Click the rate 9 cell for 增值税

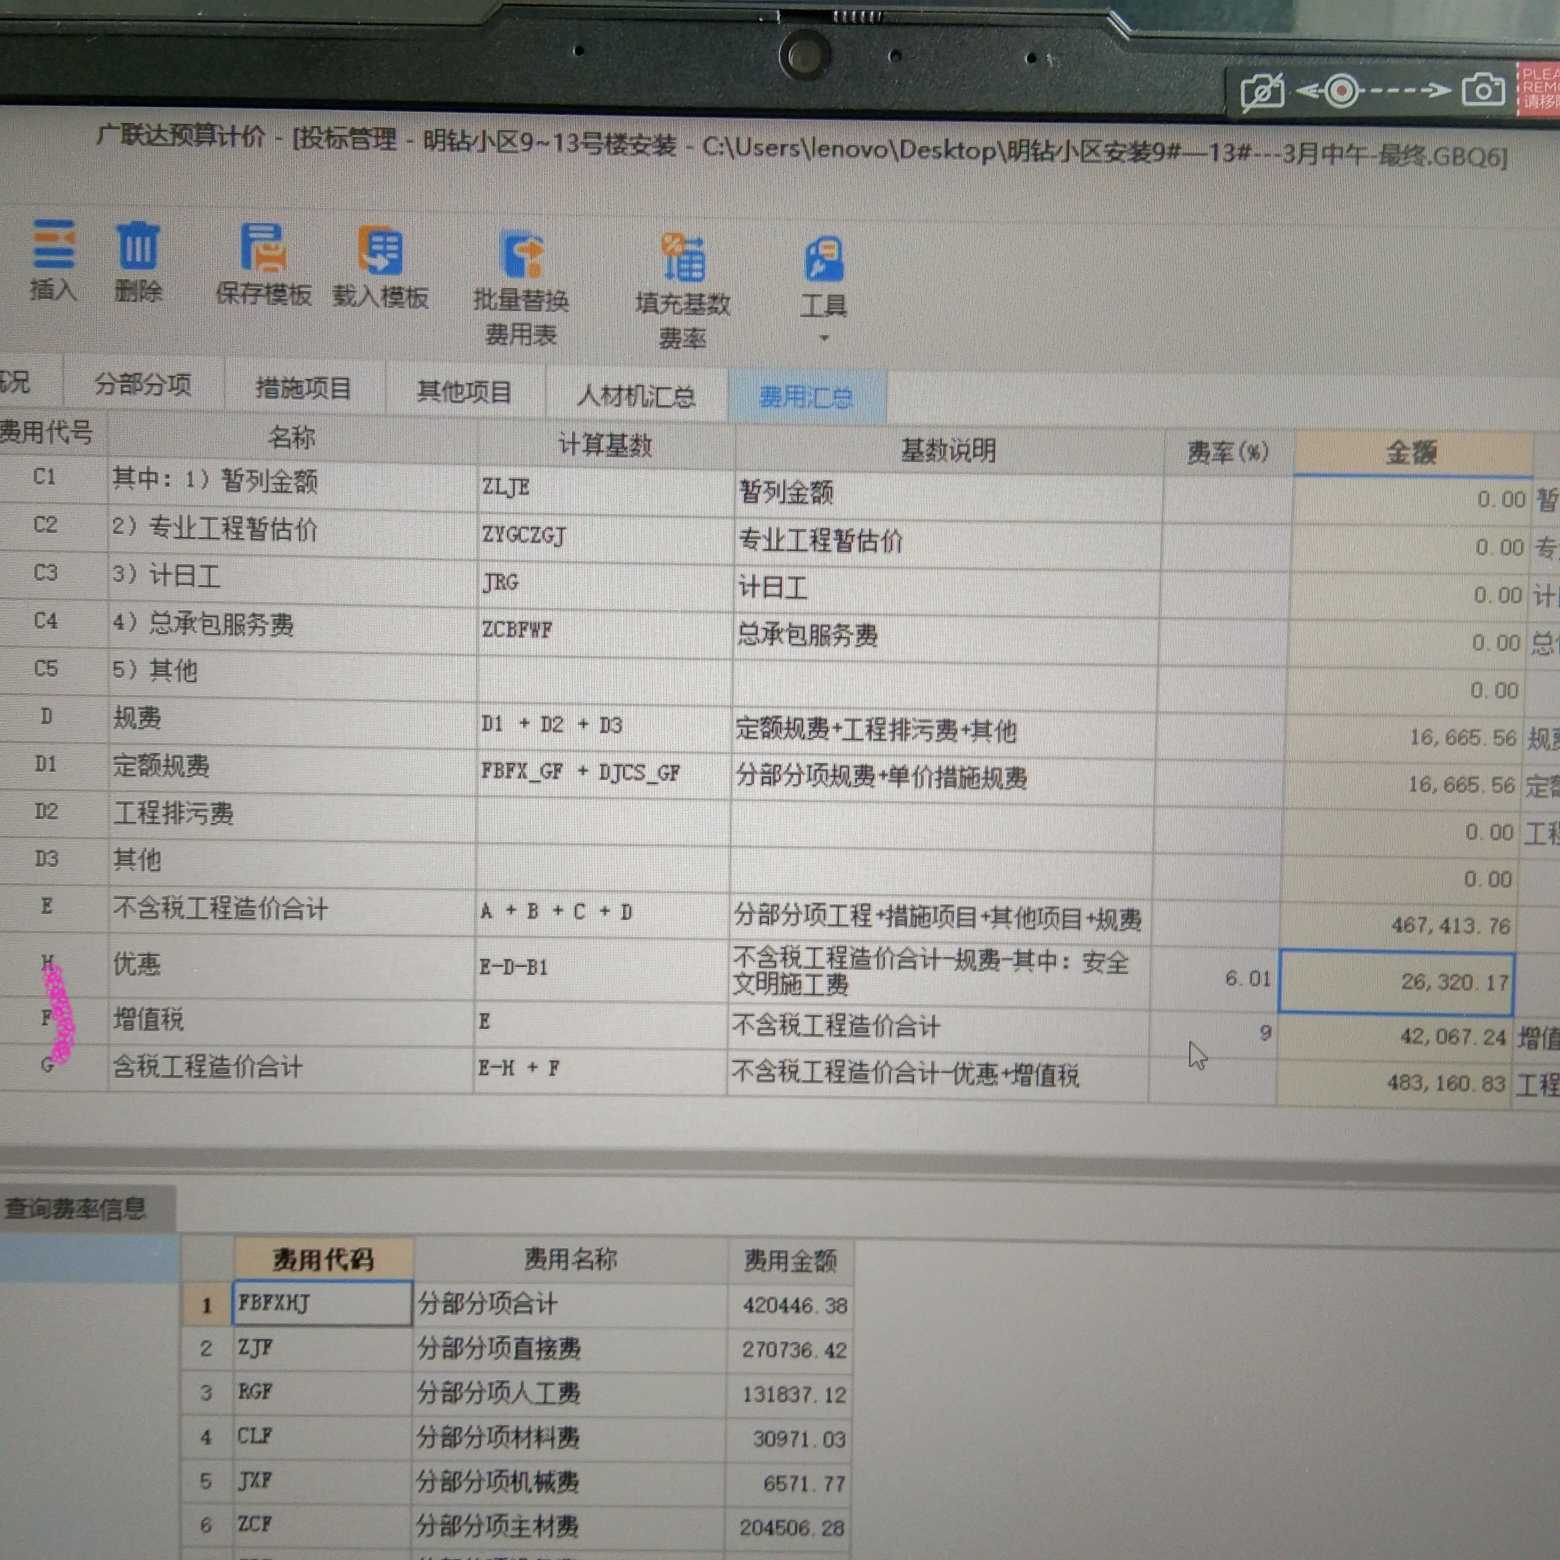point(1213,1033)
